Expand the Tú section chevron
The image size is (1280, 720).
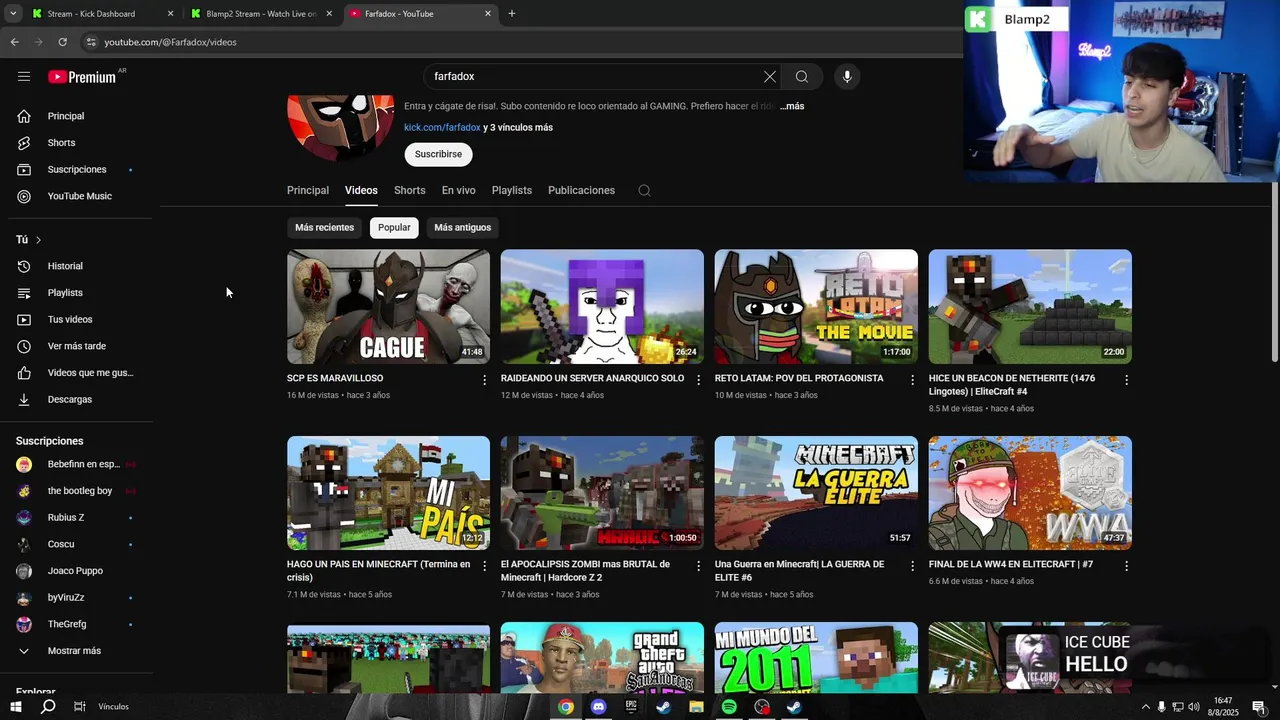coord(38,240)
